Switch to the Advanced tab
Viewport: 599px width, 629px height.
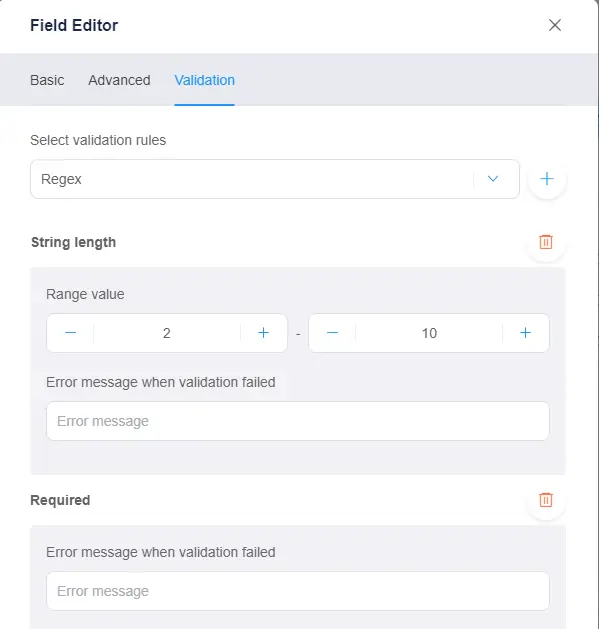tap(119, 80)
